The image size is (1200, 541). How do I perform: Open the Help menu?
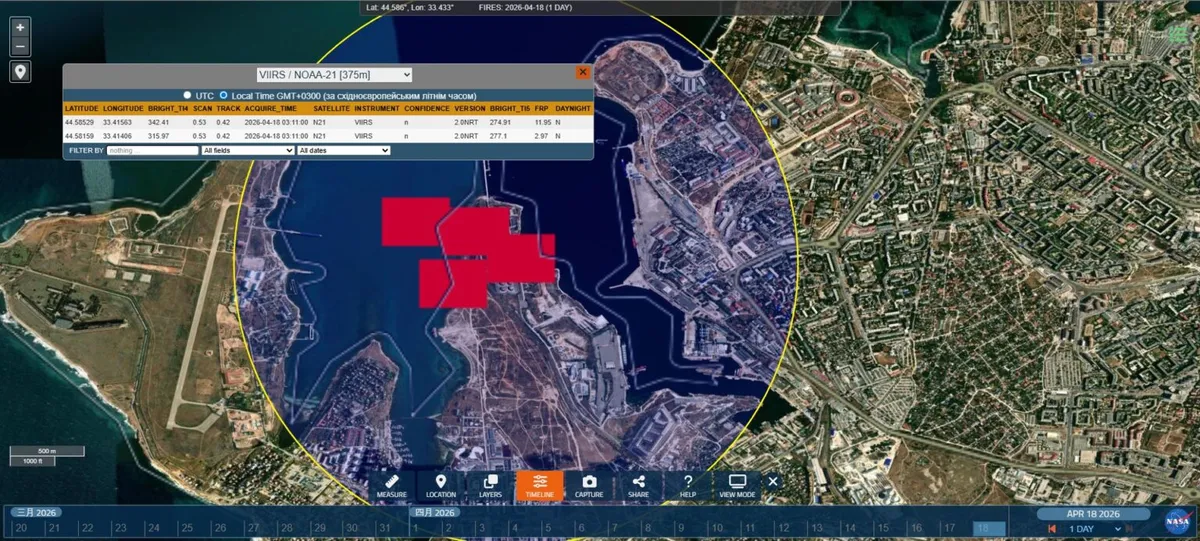pyautogui.click(x=688, y=486)
